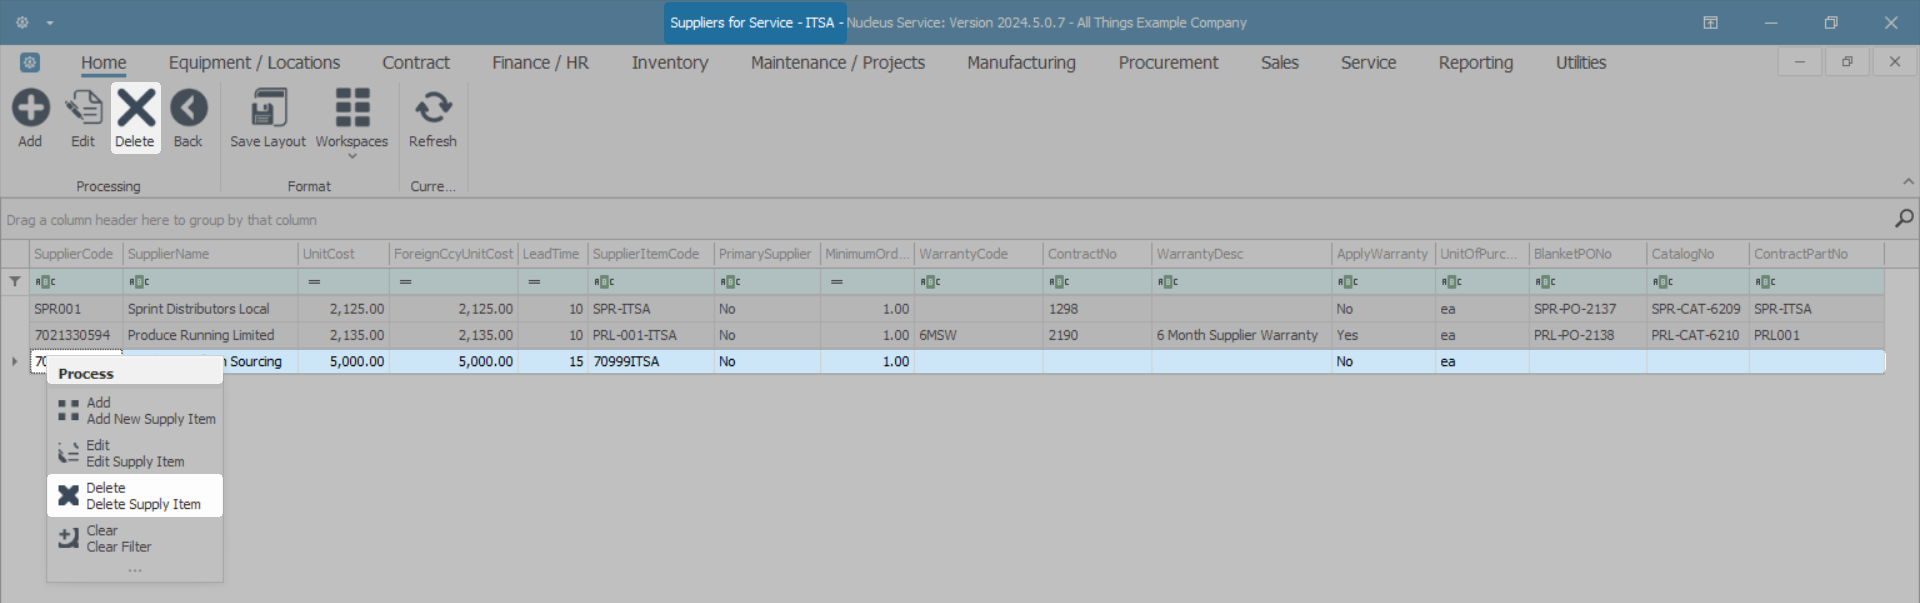Open the Workspaces dropdown

pos(352,122)
